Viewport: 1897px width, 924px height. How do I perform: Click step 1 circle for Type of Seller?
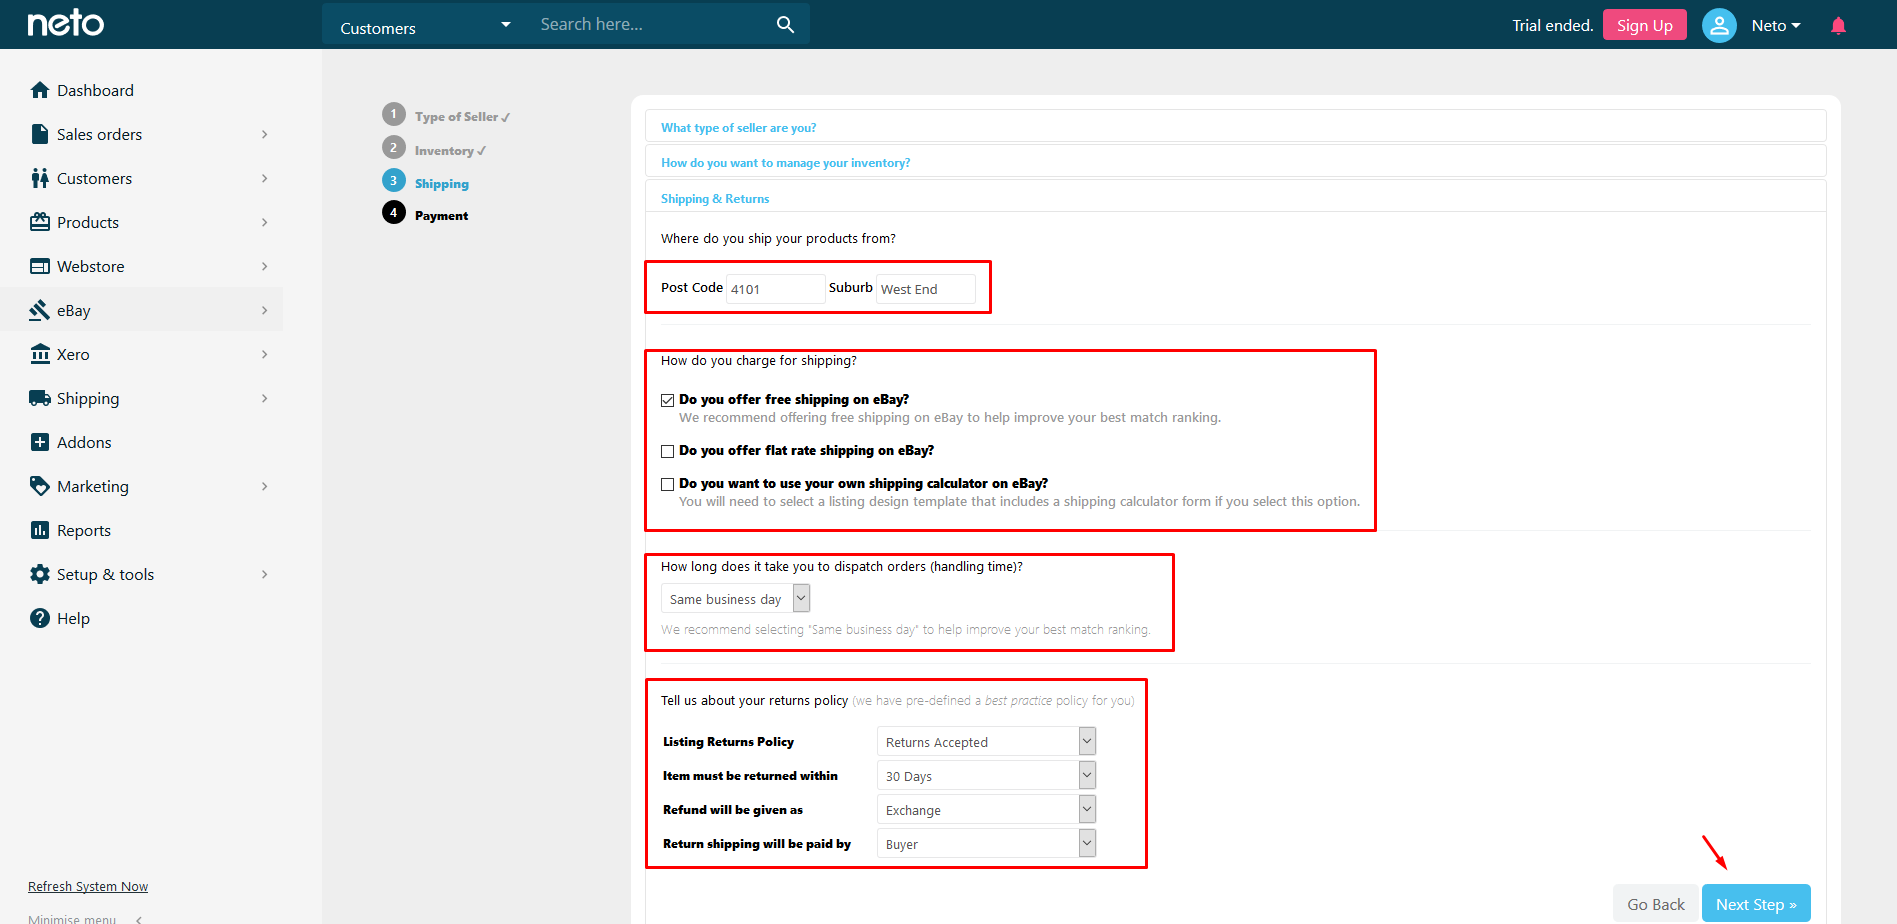pyautogui.click(x=394, y=114)
